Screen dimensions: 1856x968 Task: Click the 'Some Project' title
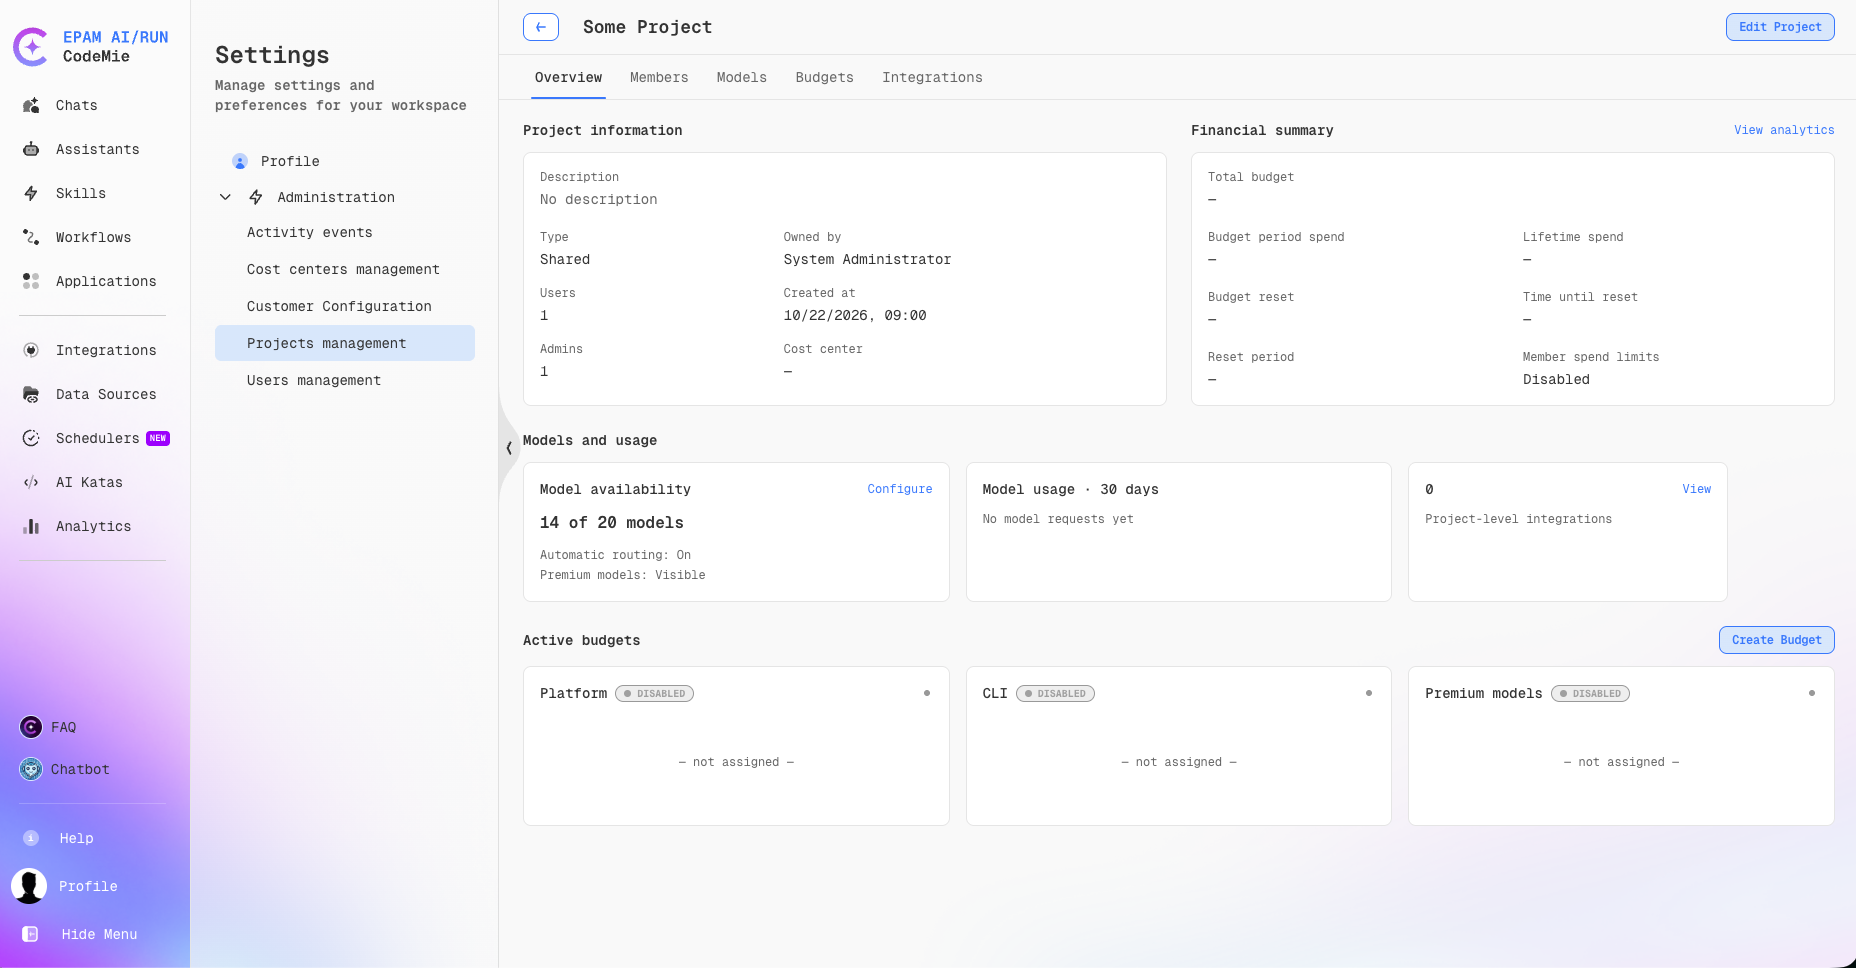click(648, 27)
